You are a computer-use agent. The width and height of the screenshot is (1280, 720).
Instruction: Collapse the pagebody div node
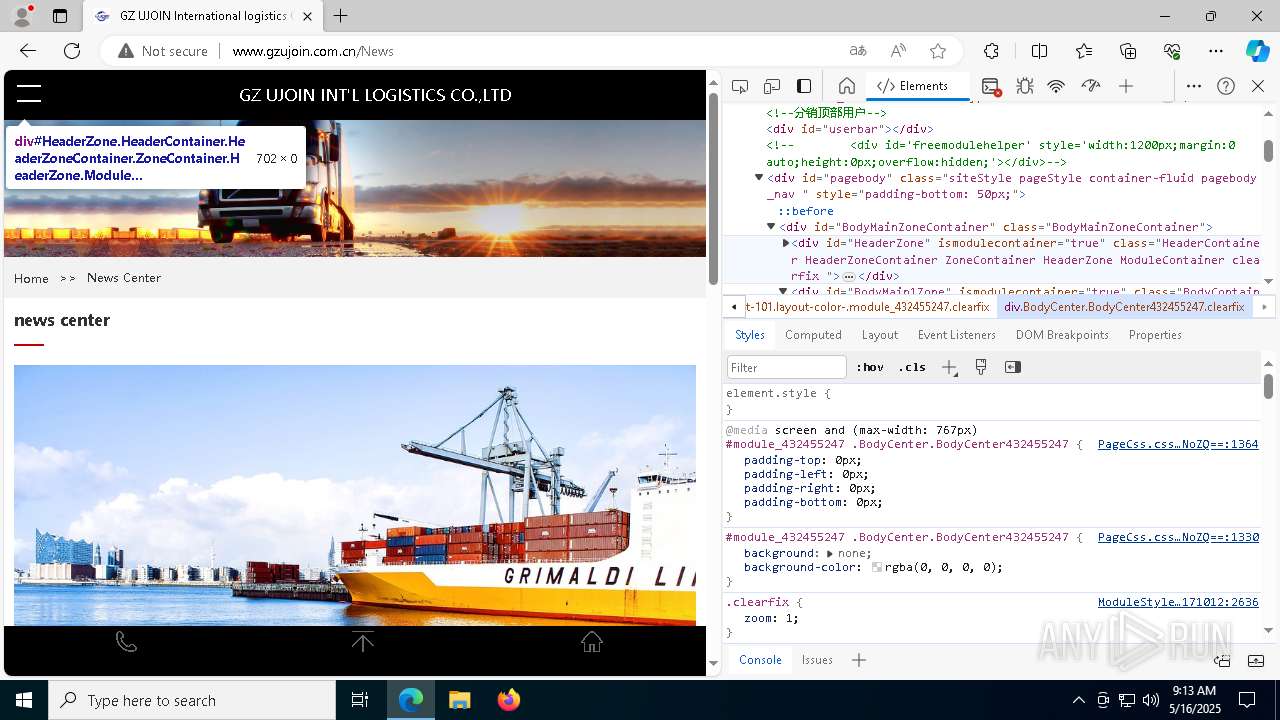759,178
